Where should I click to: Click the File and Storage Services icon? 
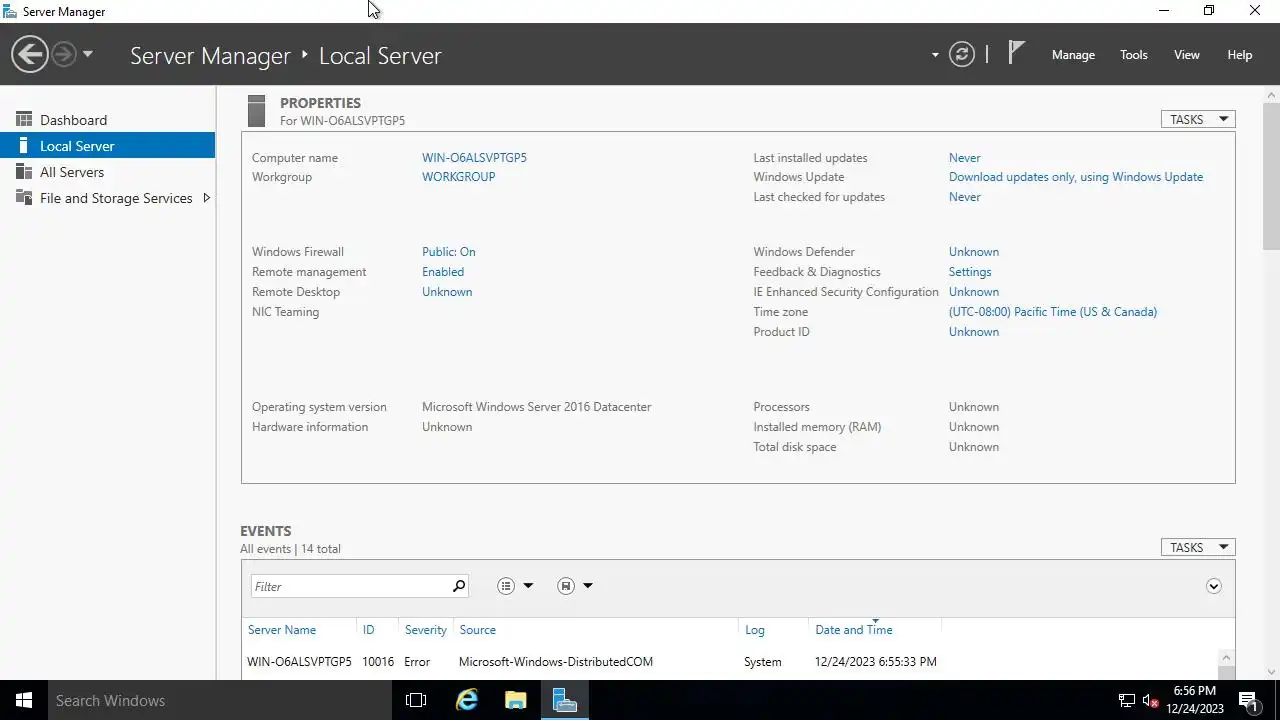[24, 197]
